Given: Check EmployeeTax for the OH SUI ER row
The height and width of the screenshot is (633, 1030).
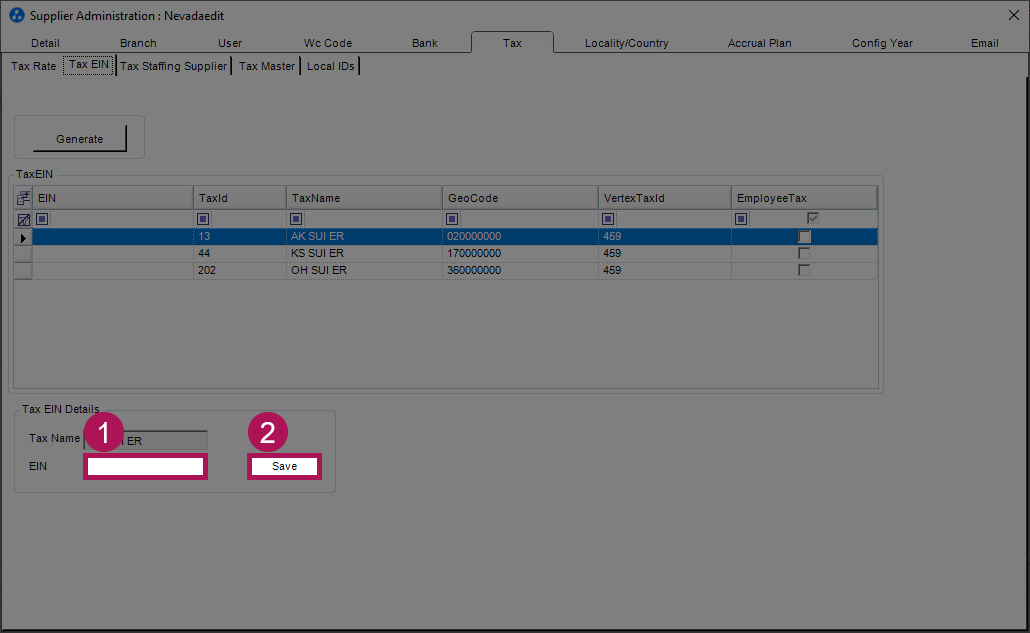Looking at the screenshot, I should coord(804,271).
